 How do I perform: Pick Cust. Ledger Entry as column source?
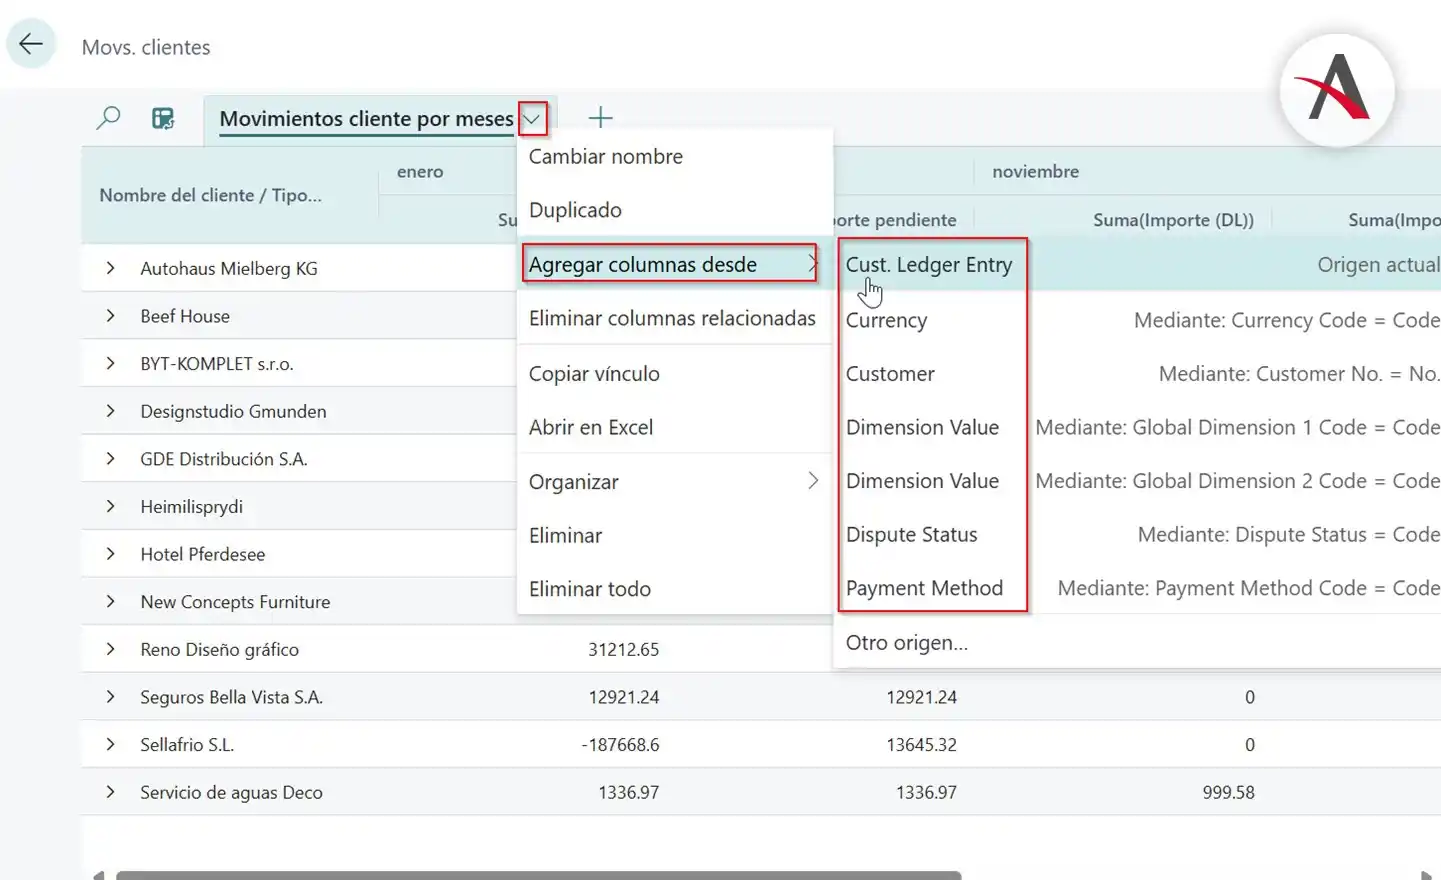coord(928,265)
